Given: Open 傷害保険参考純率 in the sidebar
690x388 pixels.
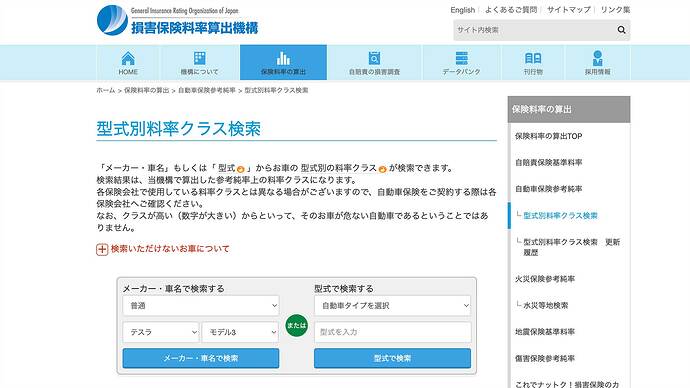Looking at the screenshot, I should click(545, 359).
